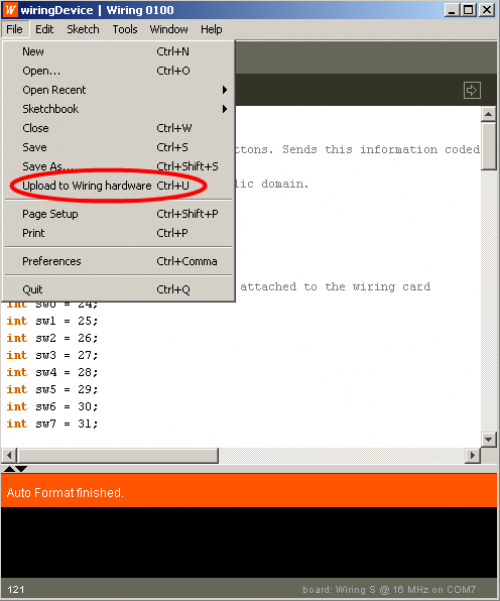Image resolution: width=500 pixels, height=601 pixels.
Task: Minimize the Wiring window
Action: [x=452, y=10]
